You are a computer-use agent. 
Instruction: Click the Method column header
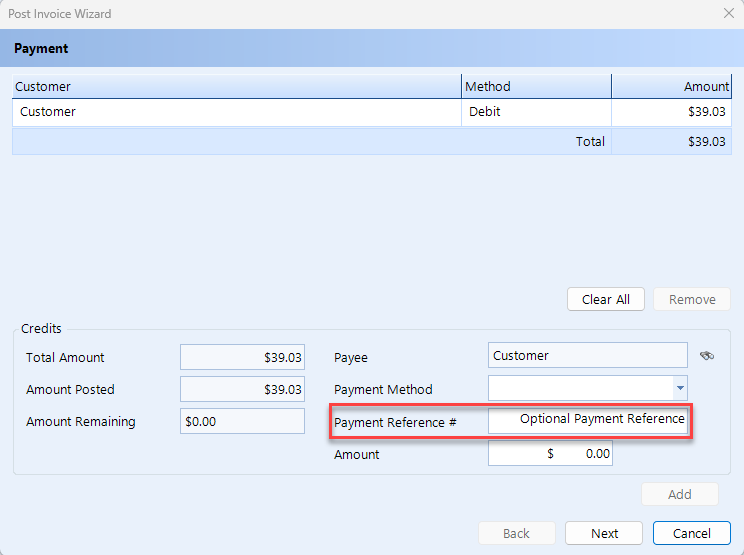pyautogui.click(x=536, y=86)
